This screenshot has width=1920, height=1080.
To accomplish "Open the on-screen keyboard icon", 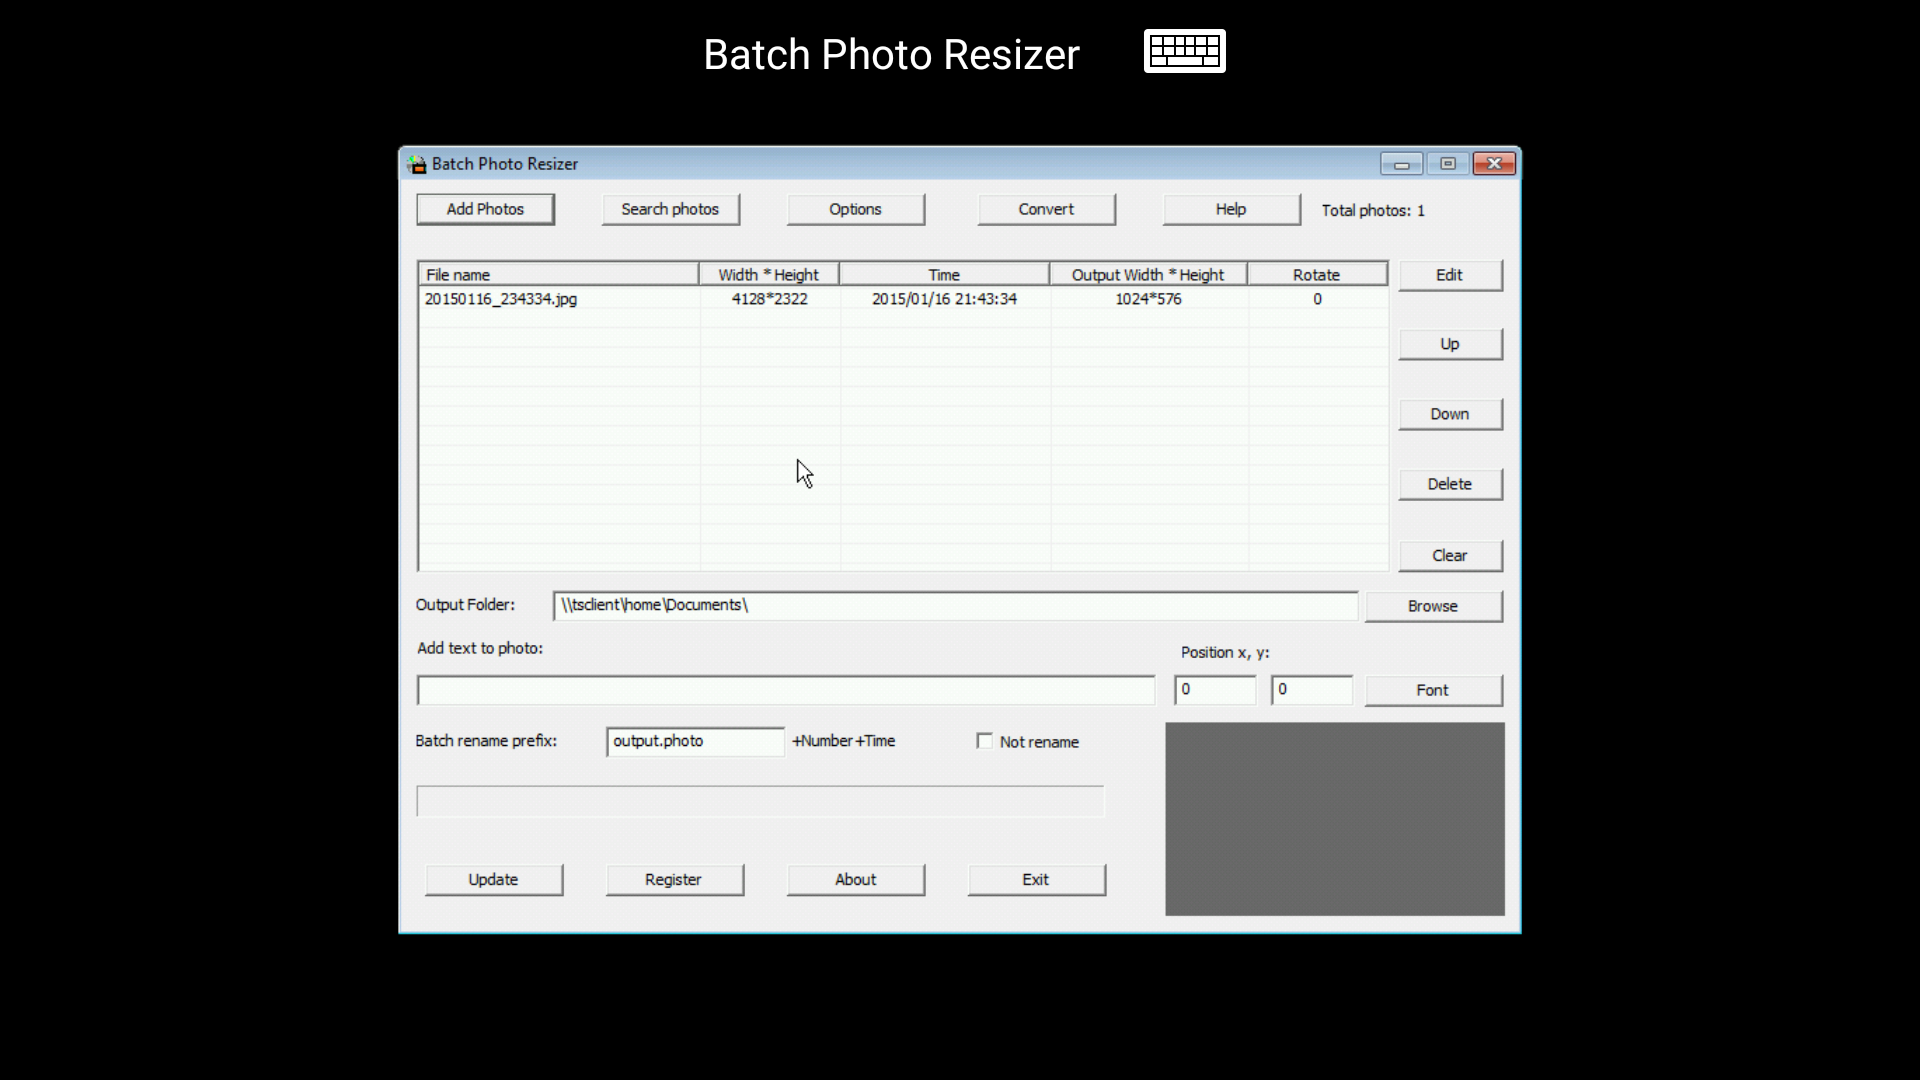I will (1184, 51).
